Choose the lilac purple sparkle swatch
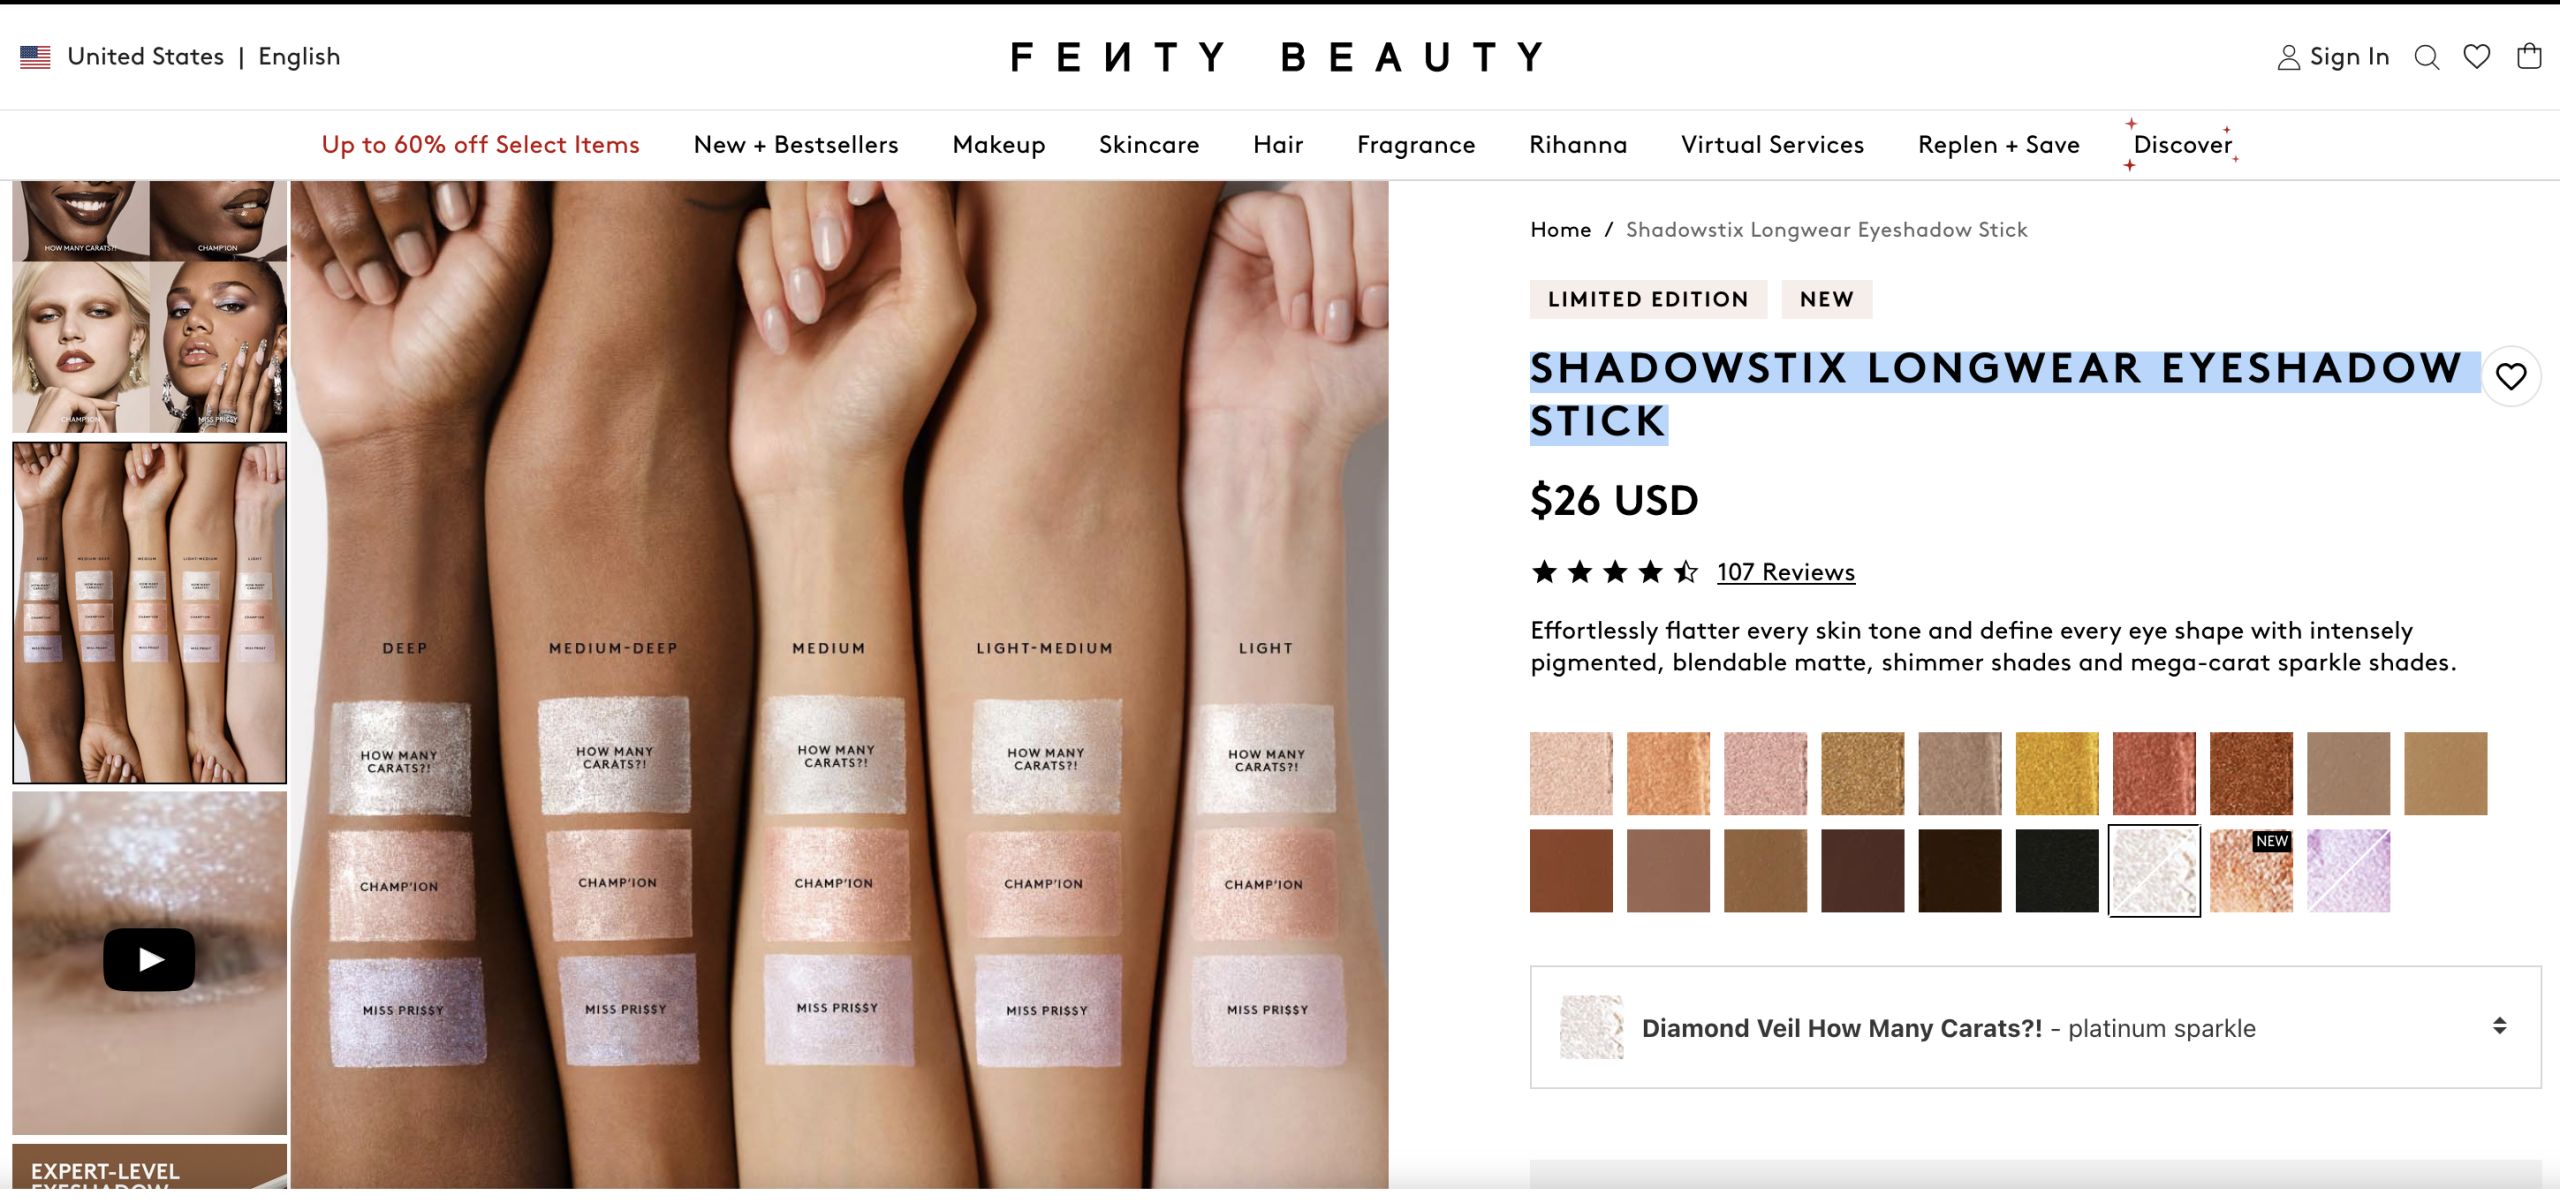 [2348, 871]
